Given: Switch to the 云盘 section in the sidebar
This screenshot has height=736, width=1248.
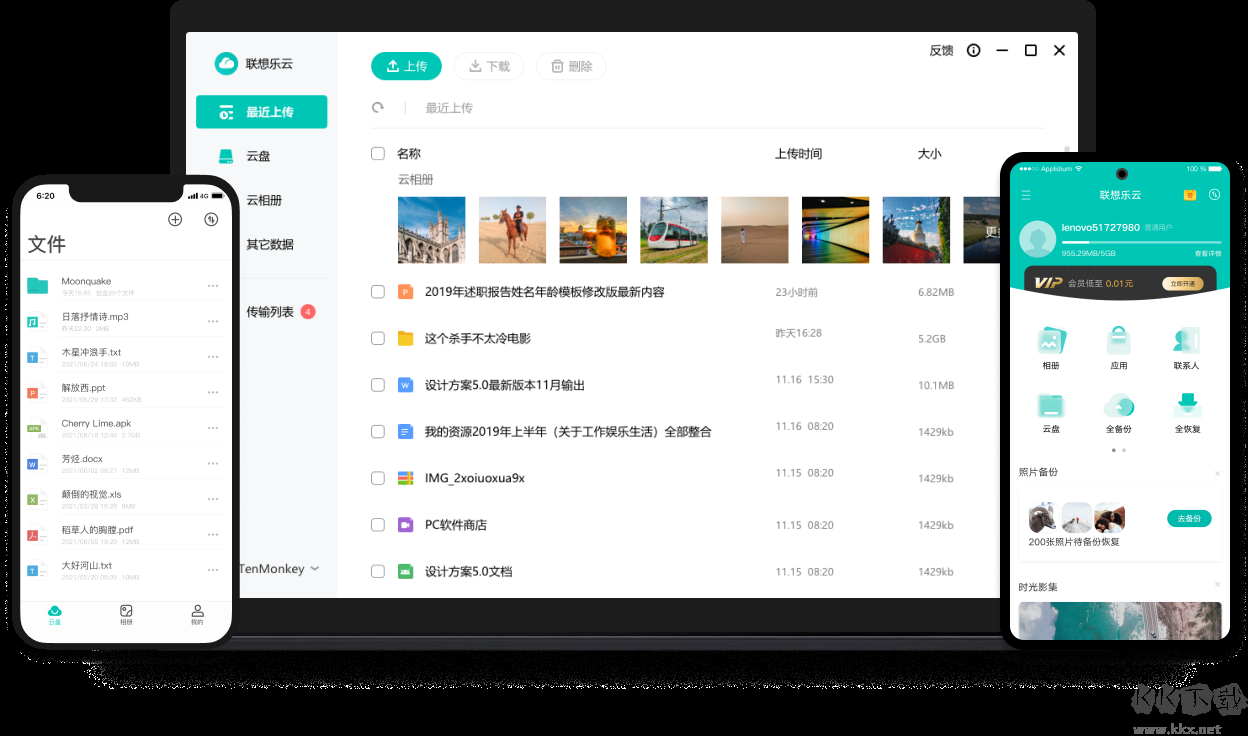Looking at the screenshot, I should click(x=258, y=155).
